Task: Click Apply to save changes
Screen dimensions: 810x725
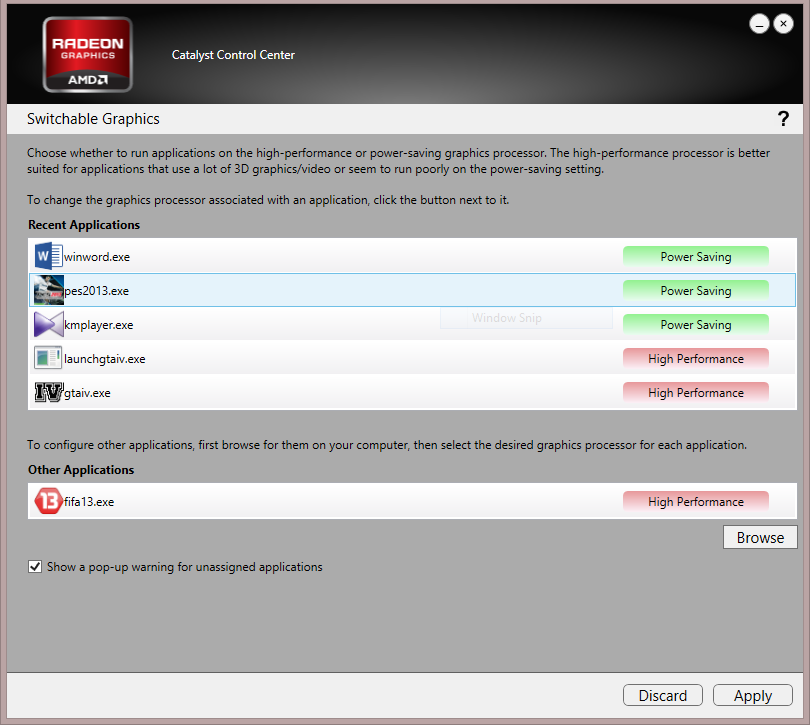Action: coord(752,696)
